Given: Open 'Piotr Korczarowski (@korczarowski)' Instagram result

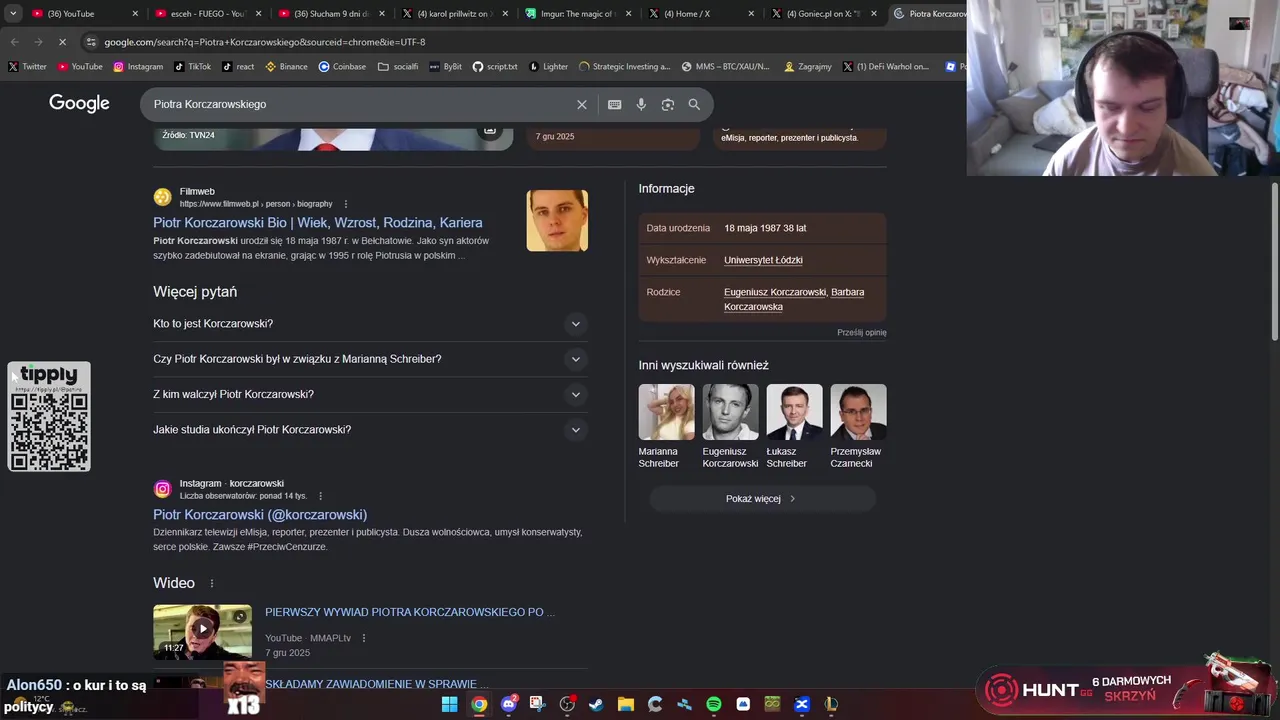Looking at the screenshot, I should pyautogui.click(x=260, y=515).
